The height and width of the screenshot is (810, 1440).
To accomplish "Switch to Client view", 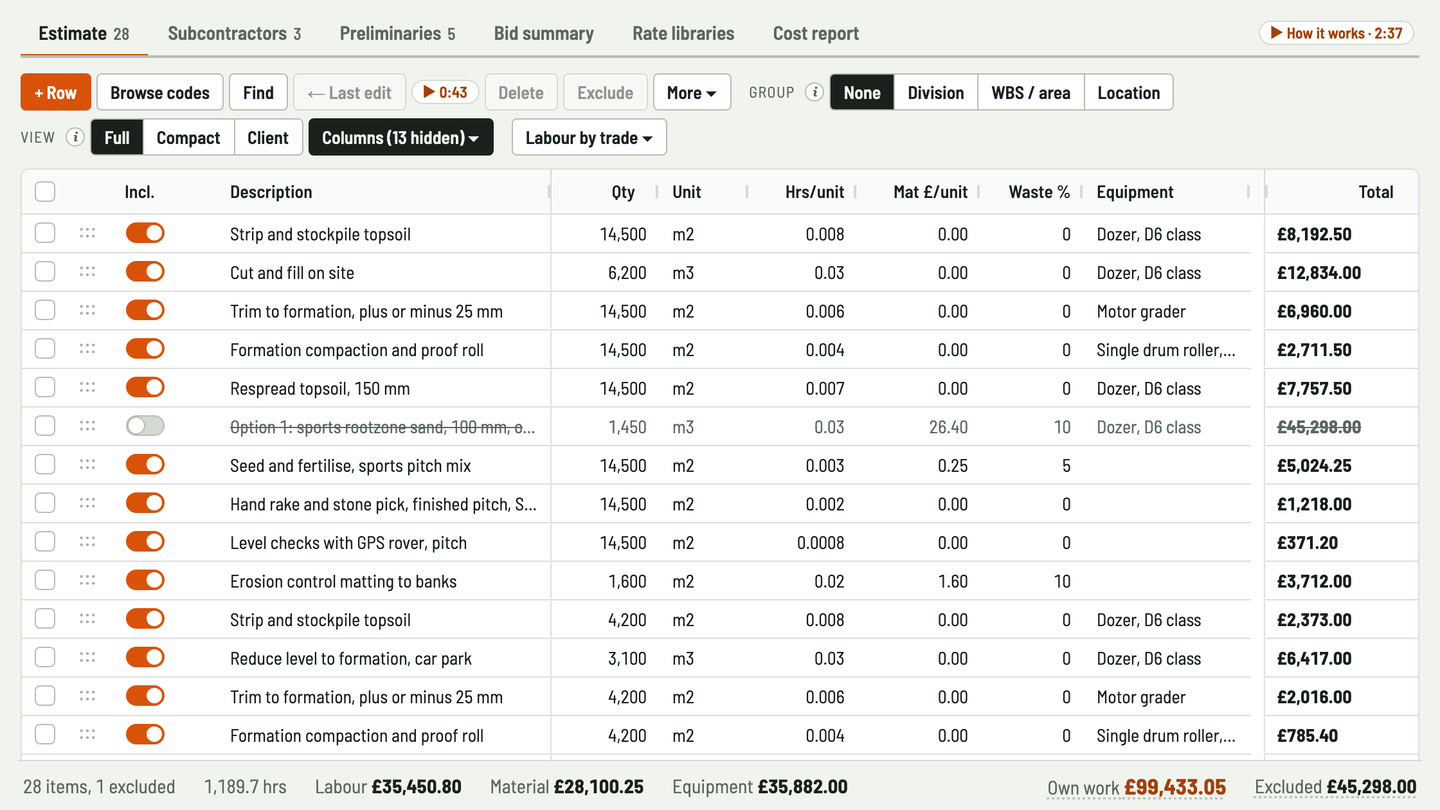I will (x=267, y=138).
